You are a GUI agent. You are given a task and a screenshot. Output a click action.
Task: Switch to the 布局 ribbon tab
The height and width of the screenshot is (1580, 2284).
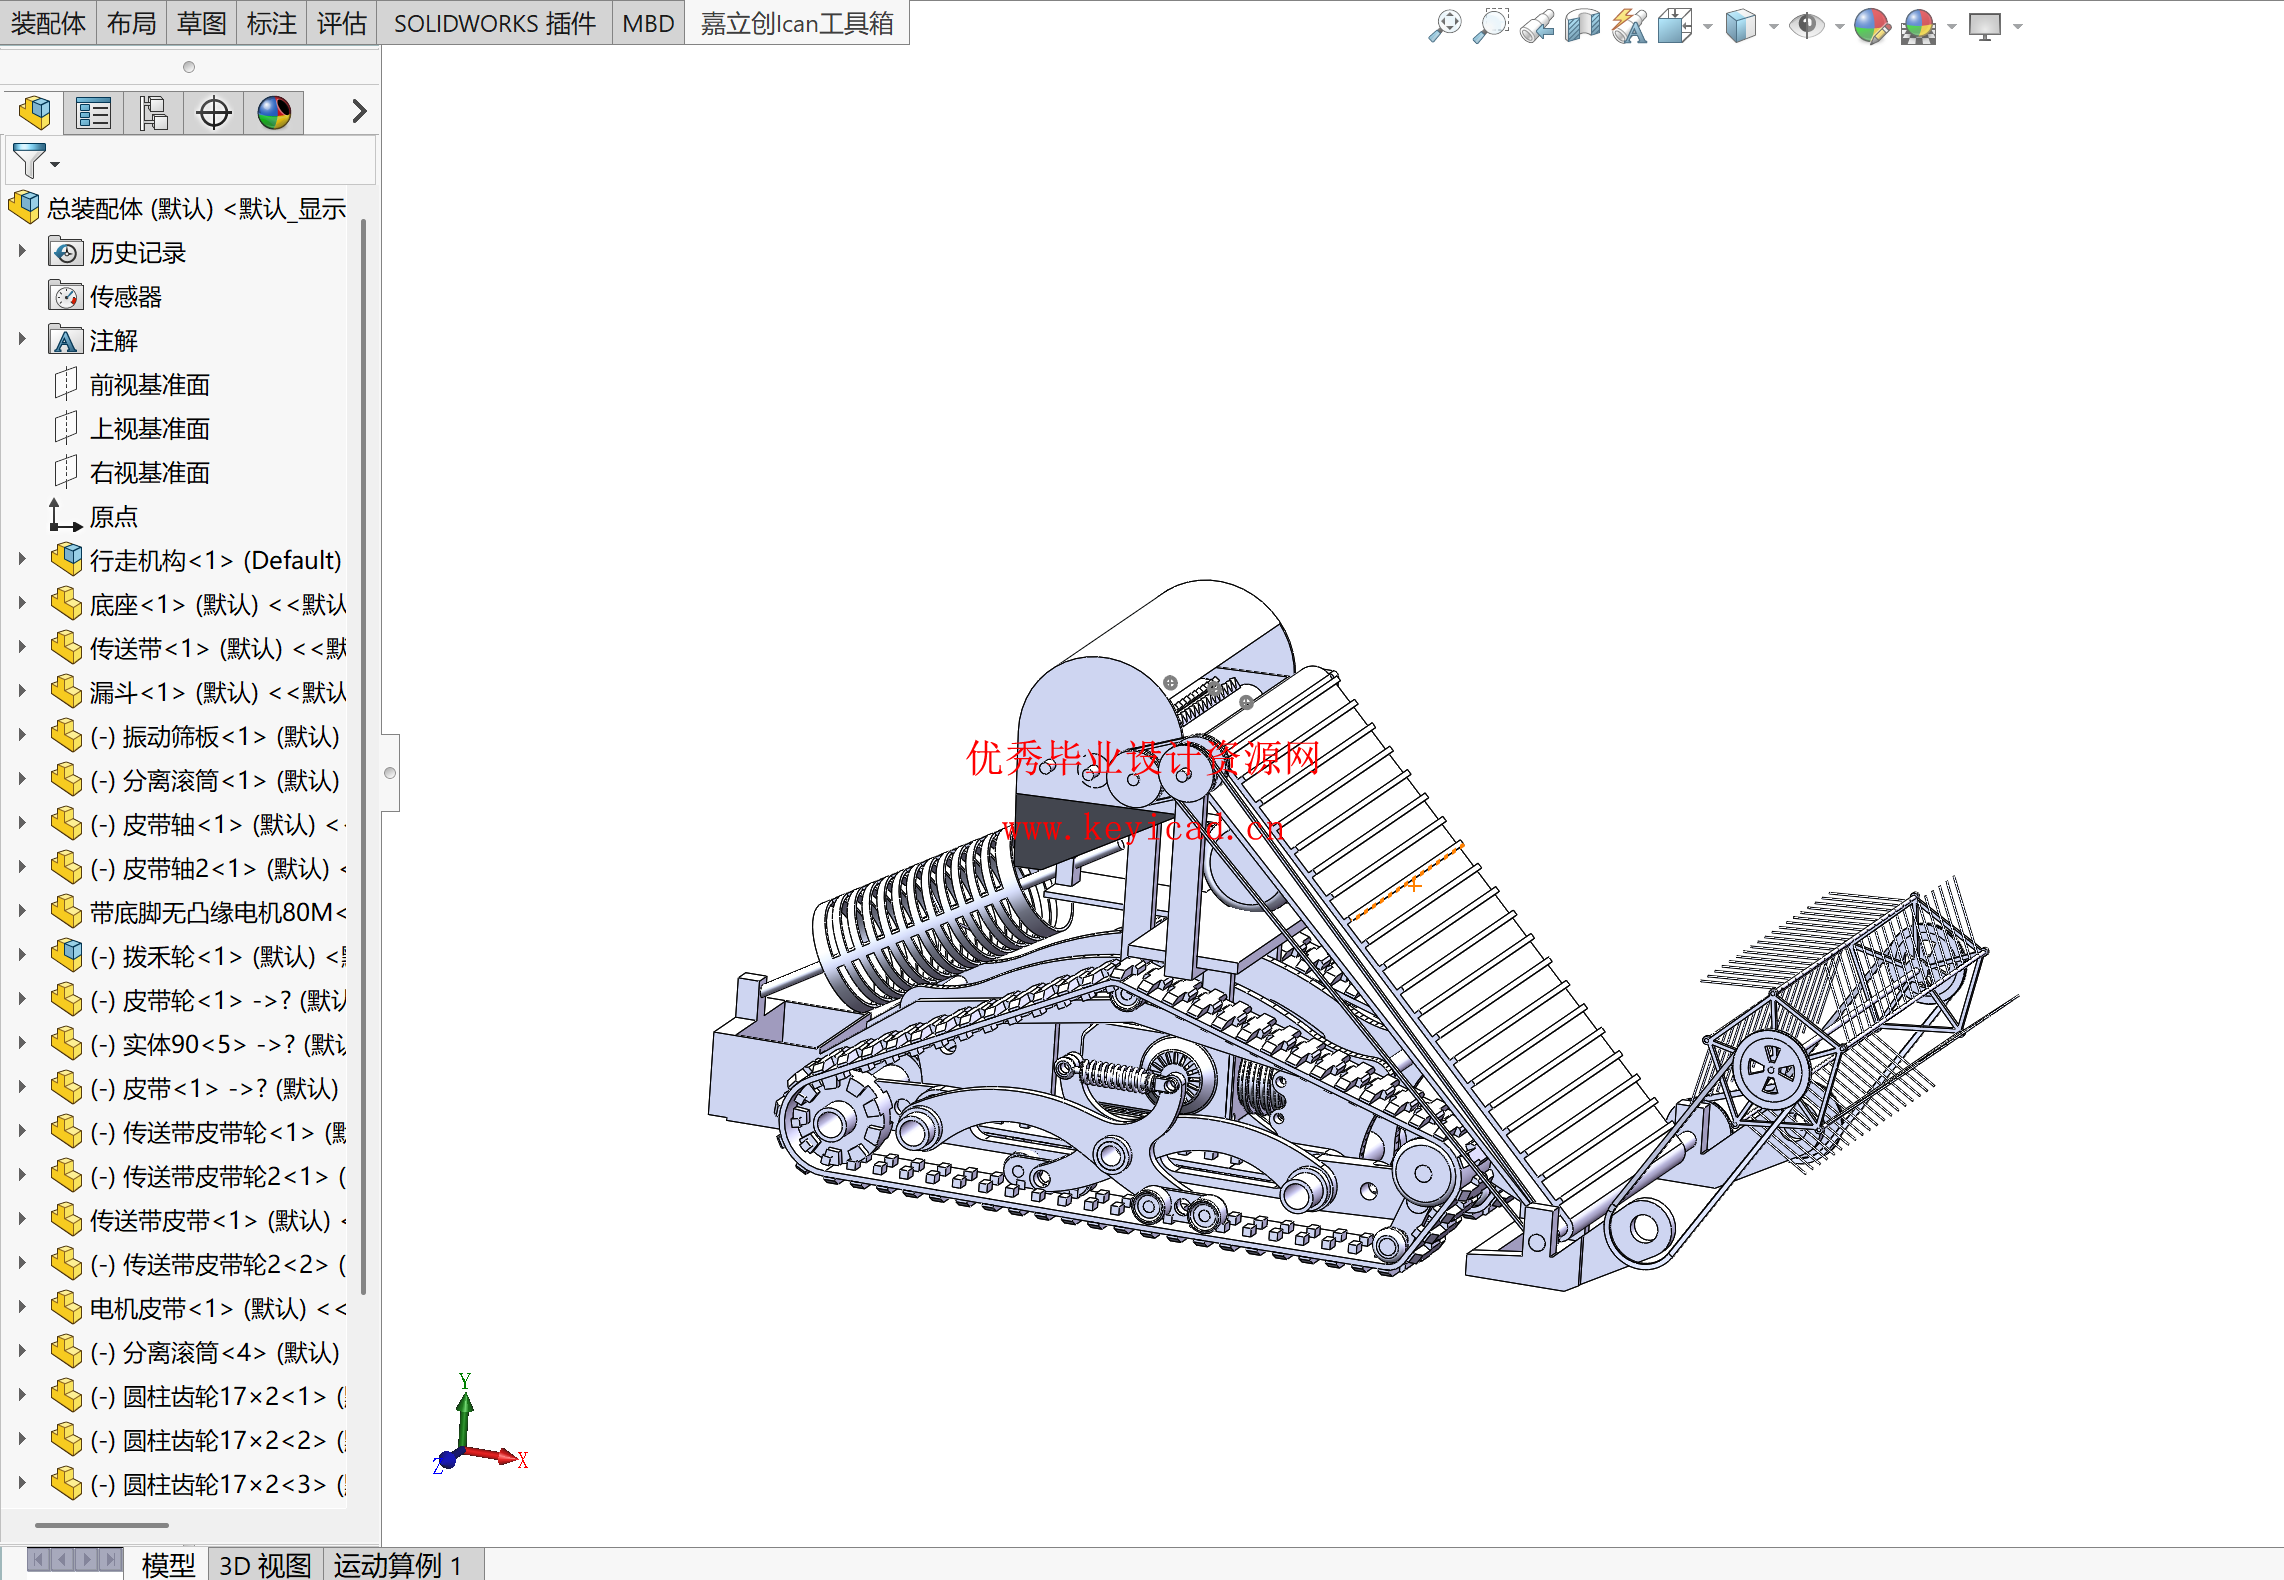click(x=131, y=23)
